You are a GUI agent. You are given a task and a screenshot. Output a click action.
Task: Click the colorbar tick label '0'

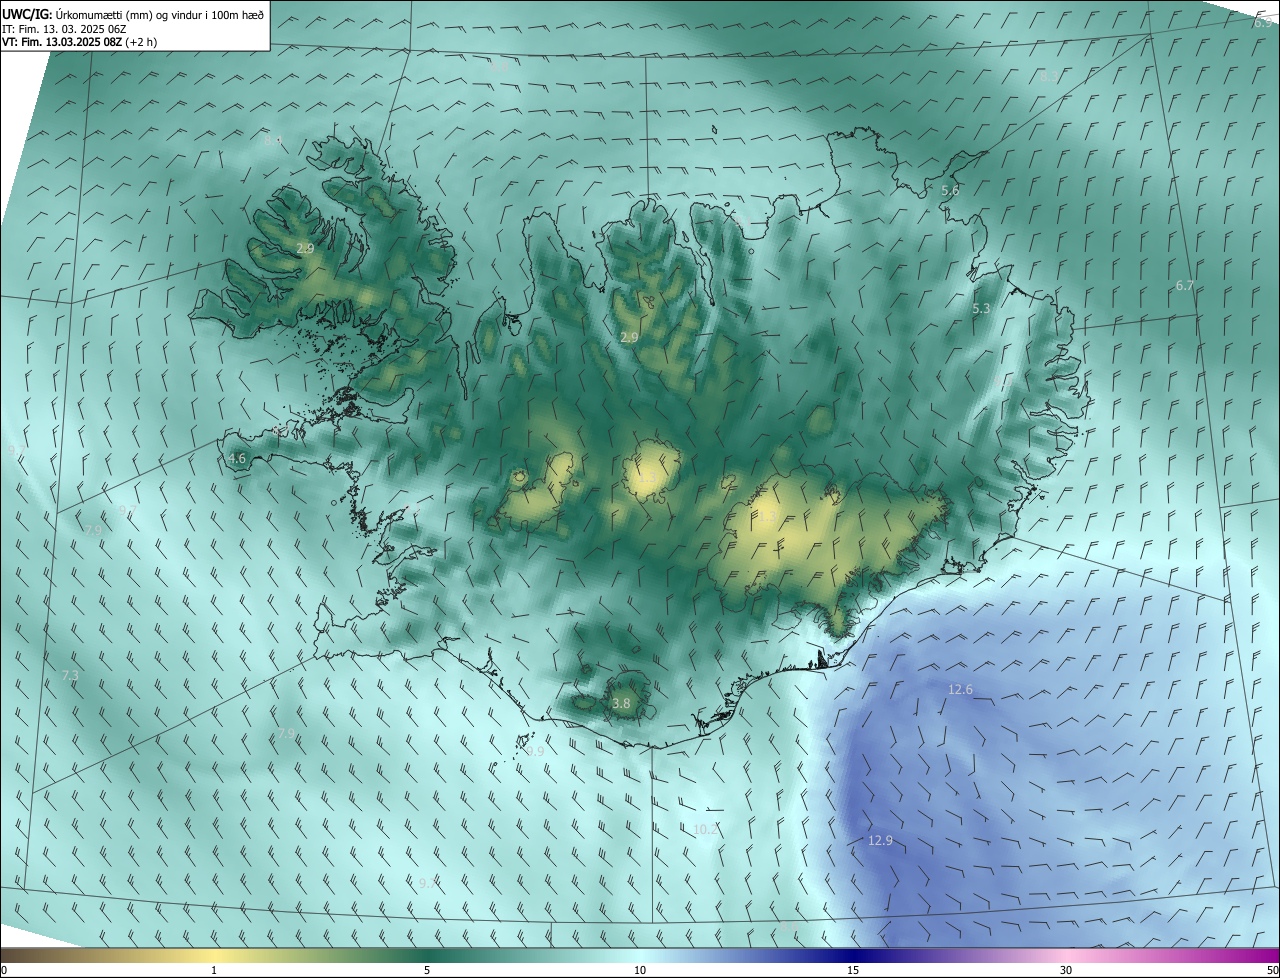click(4, 970)
